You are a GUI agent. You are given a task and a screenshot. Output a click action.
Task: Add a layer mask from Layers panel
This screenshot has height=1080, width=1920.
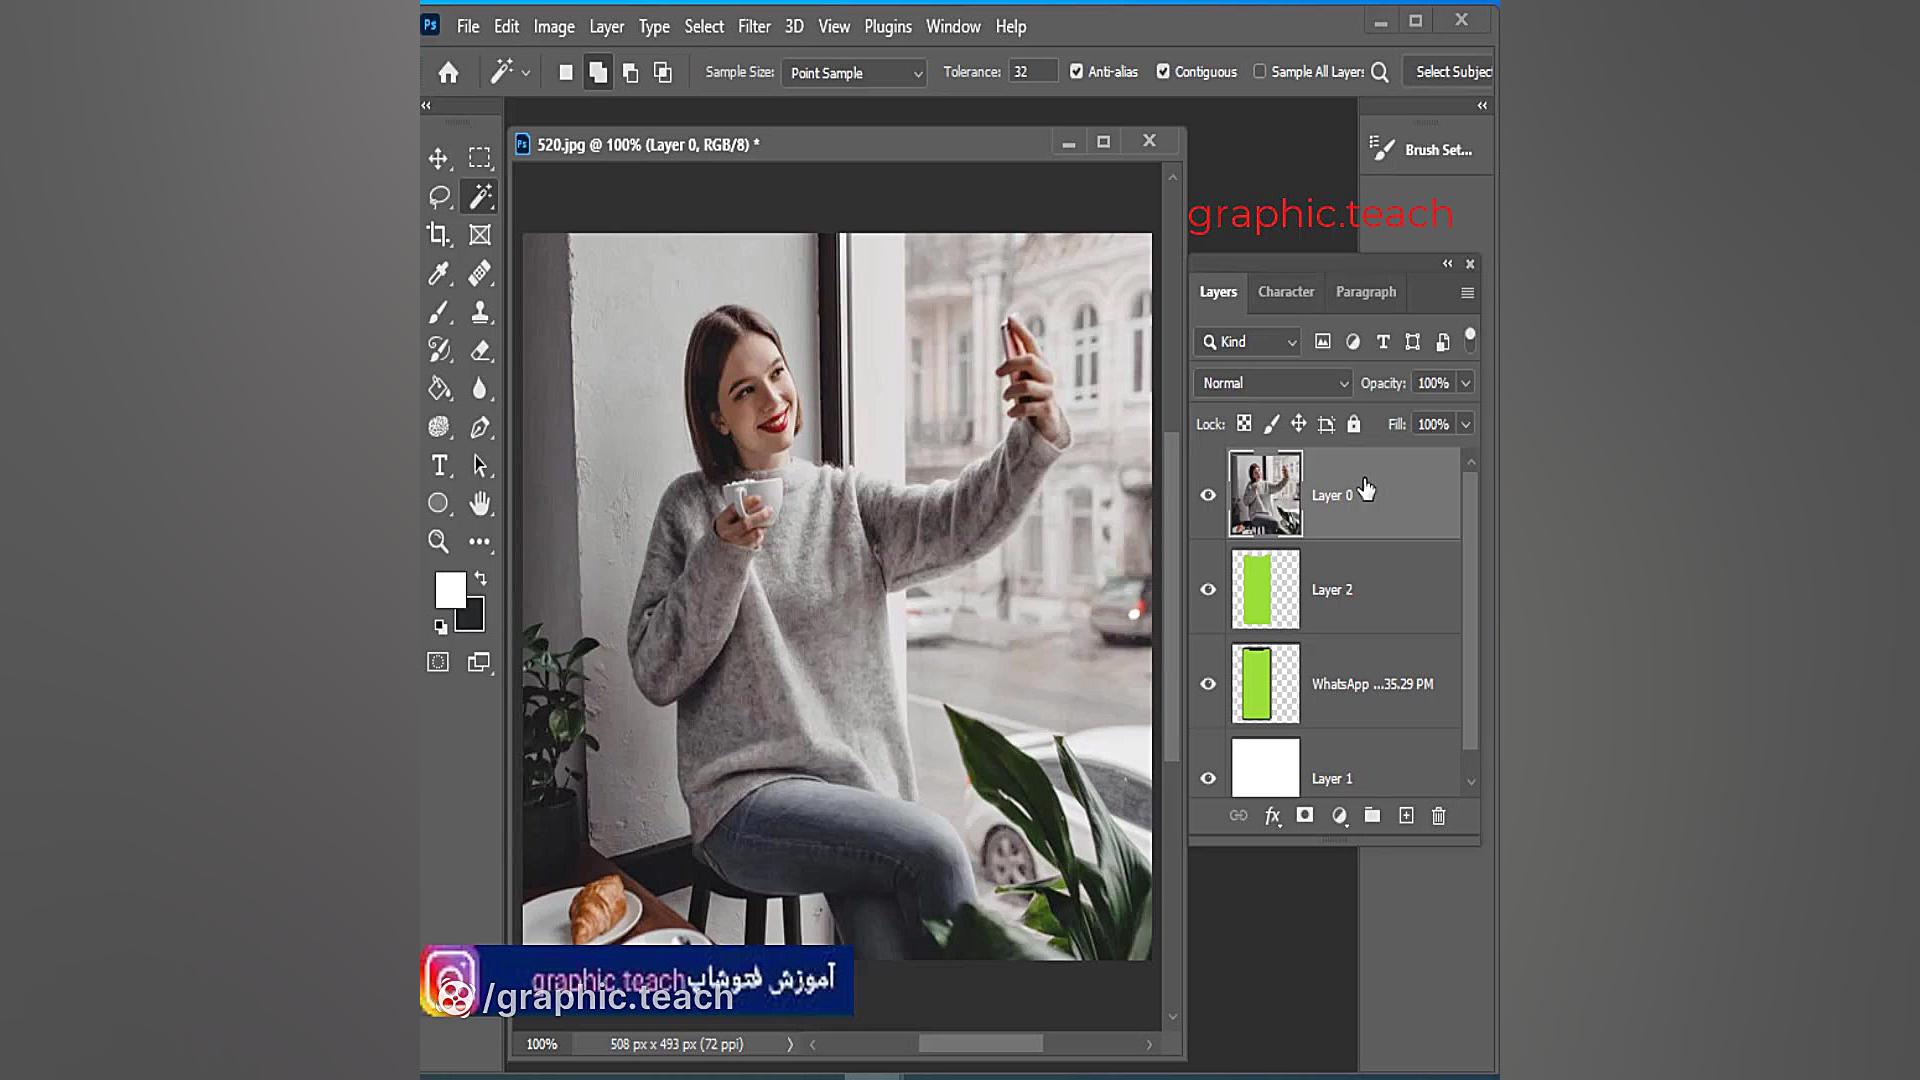[x=1305, y=816]
